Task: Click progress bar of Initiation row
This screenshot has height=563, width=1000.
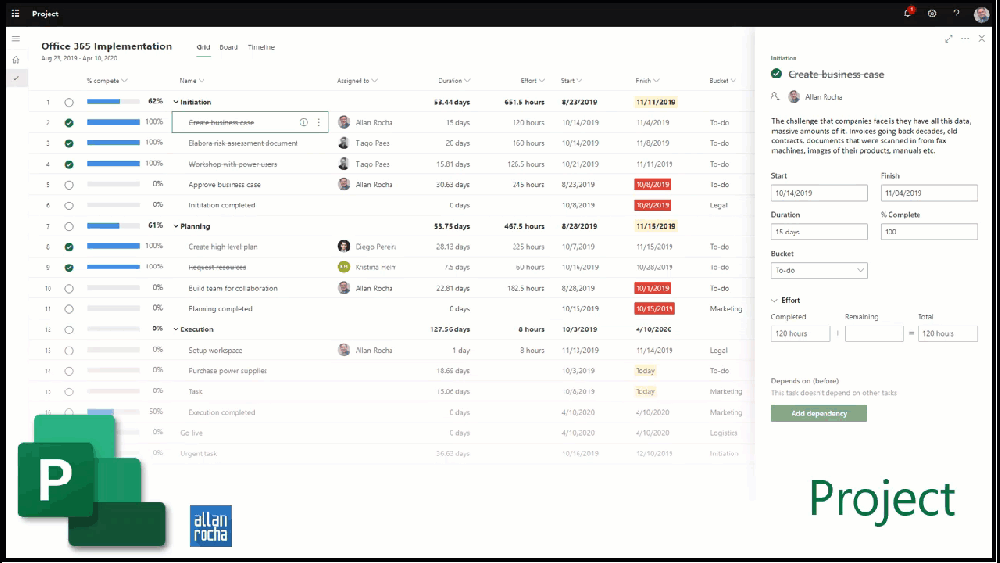Action: [113, 102]
